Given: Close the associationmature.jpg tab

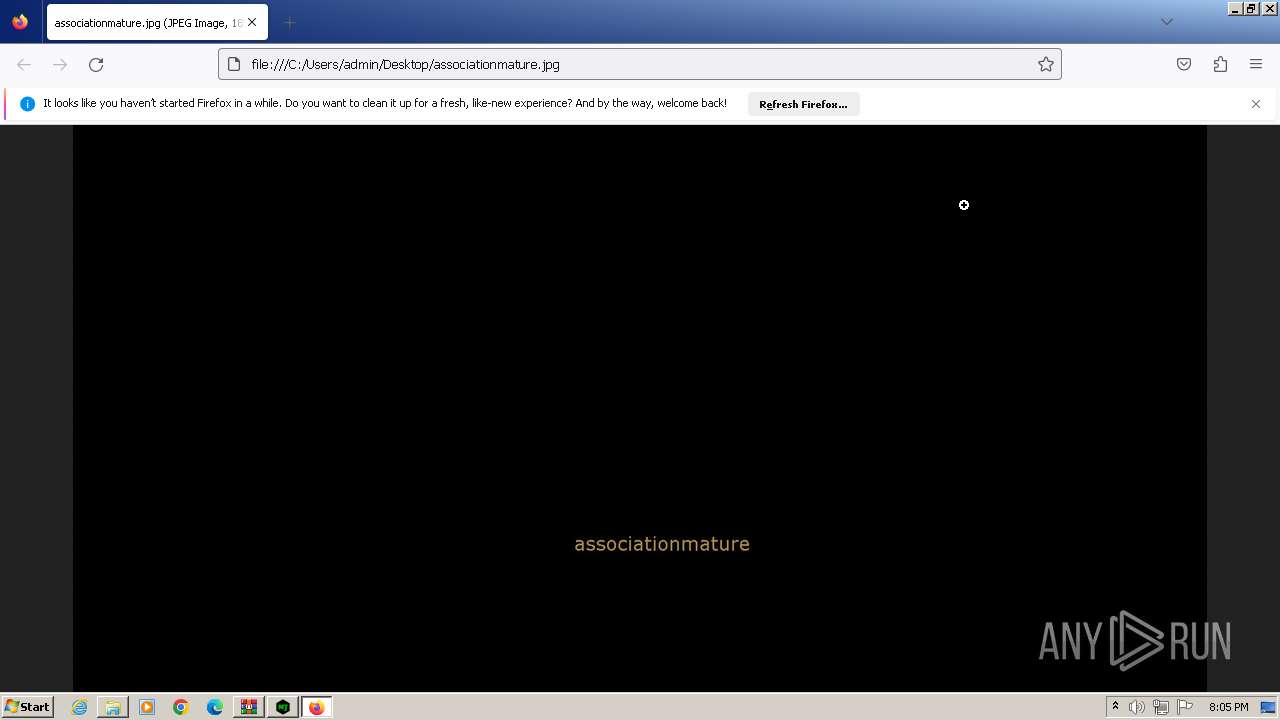Looking at the screenshot, I should click(251, 22).
